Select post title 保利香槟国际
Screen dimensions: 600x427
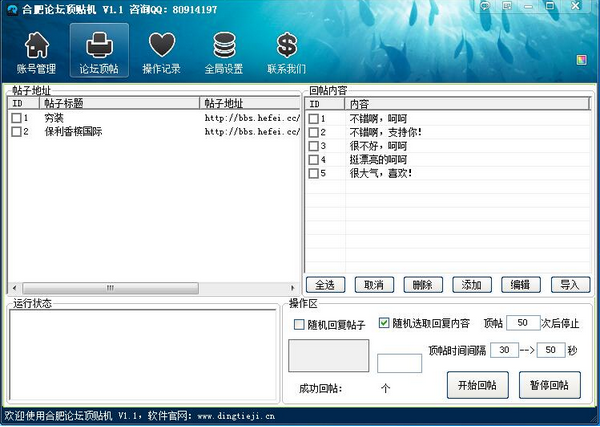coord(73,132)
